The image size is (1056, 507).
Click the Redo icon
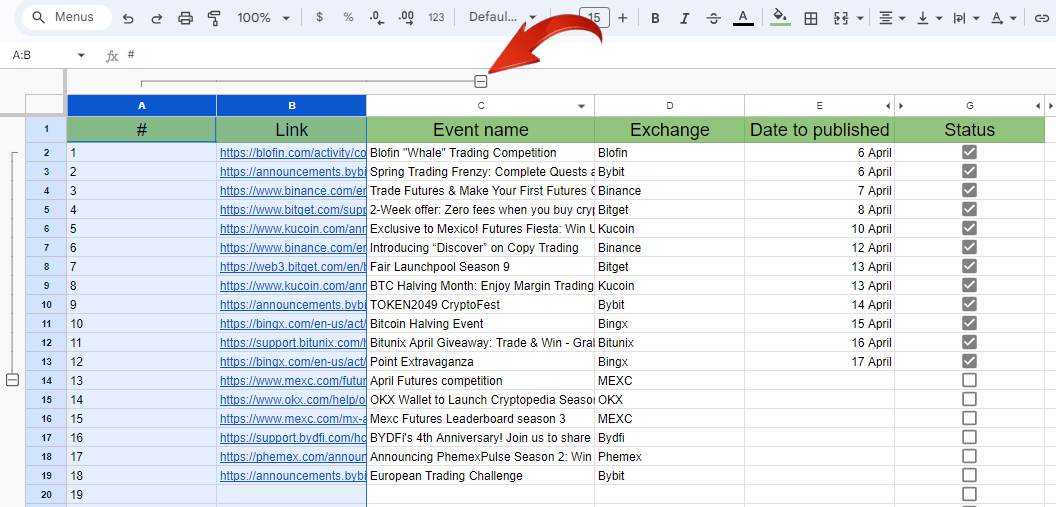point(156,18)
